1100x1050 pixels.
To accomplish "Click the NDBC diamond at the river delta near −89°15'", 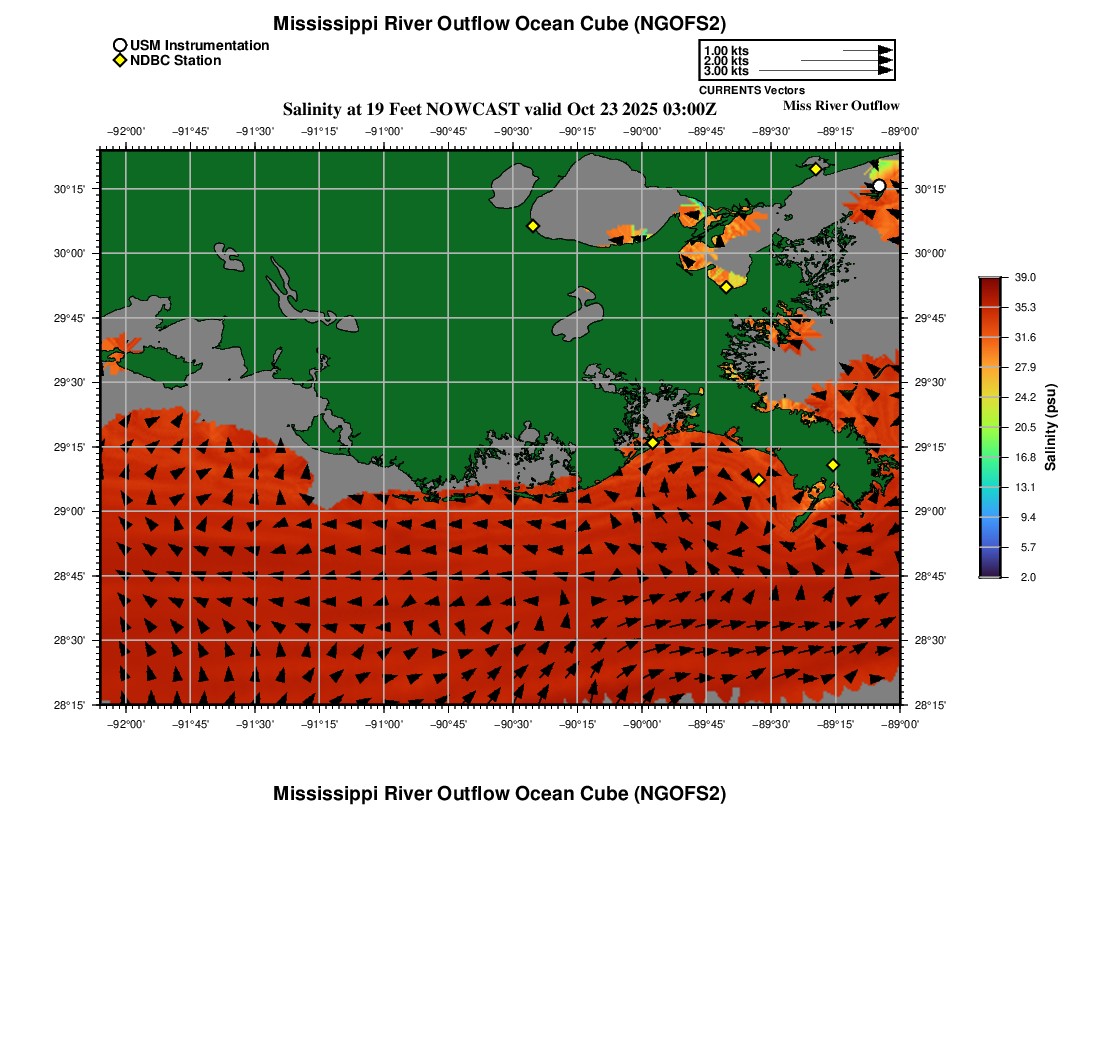I will click(833, 465).
